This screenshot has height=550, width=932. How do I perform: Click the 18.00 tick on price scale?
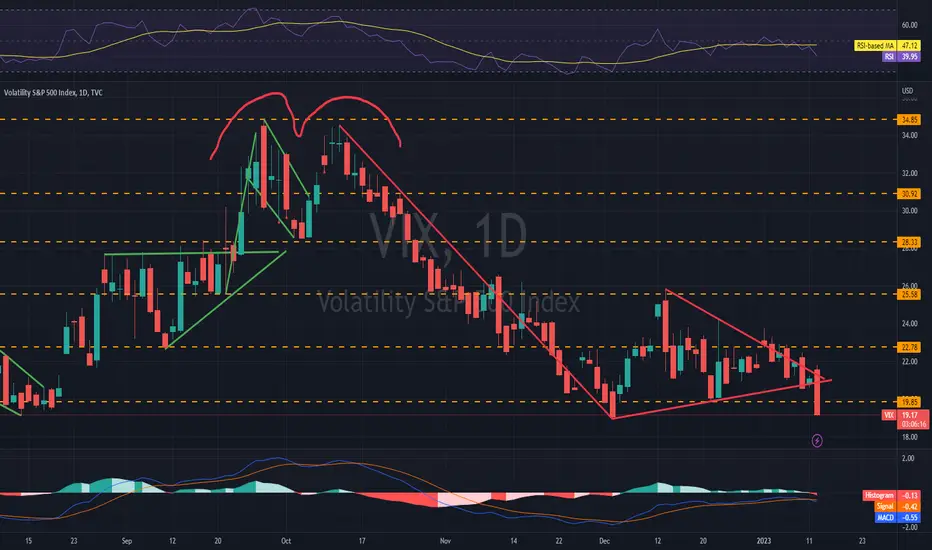pyautogui.click(x=909, y=437)
